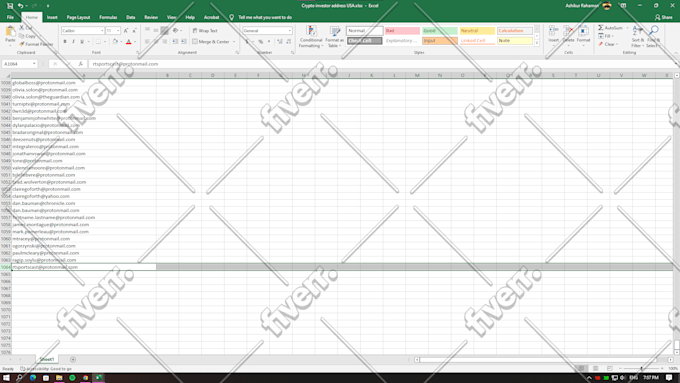The height and width of the screenshot is (383, 680).
Task: Increase font size icon
Action: 126,31
